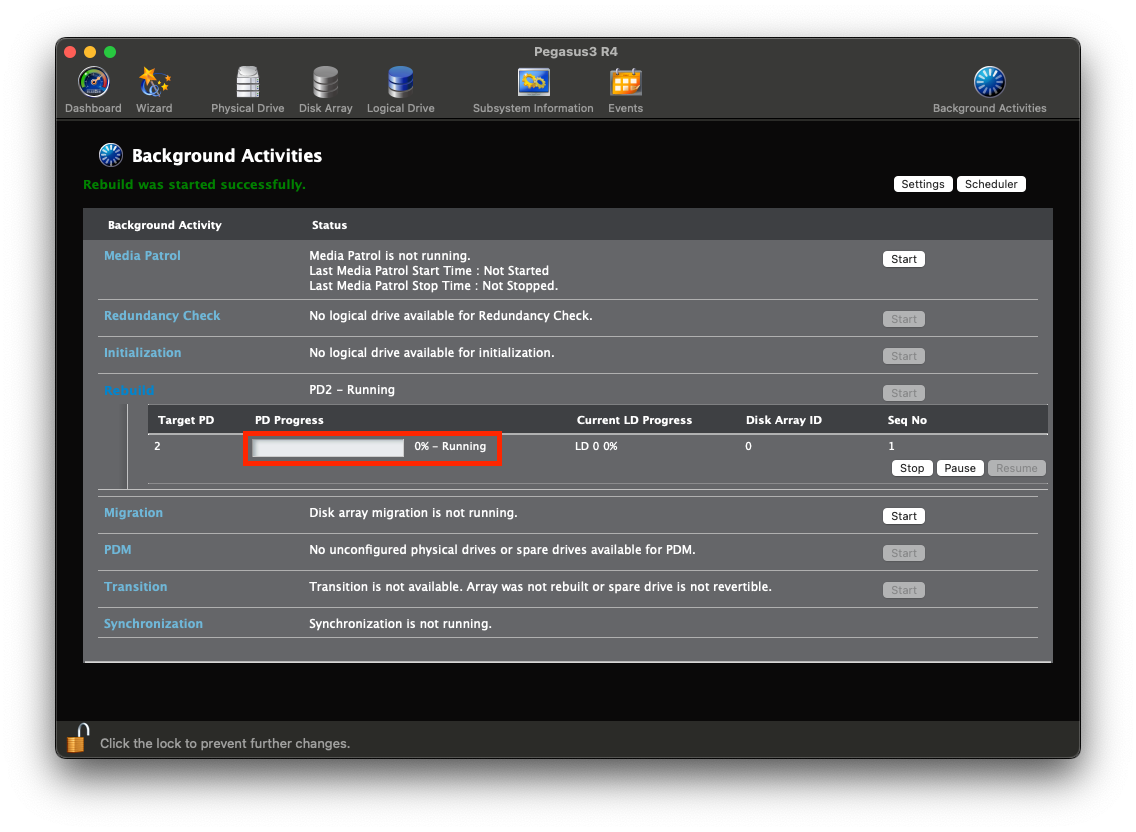Open the Scheduler button
This screenshot has height=832, width=1136.
tap(990, 184)
